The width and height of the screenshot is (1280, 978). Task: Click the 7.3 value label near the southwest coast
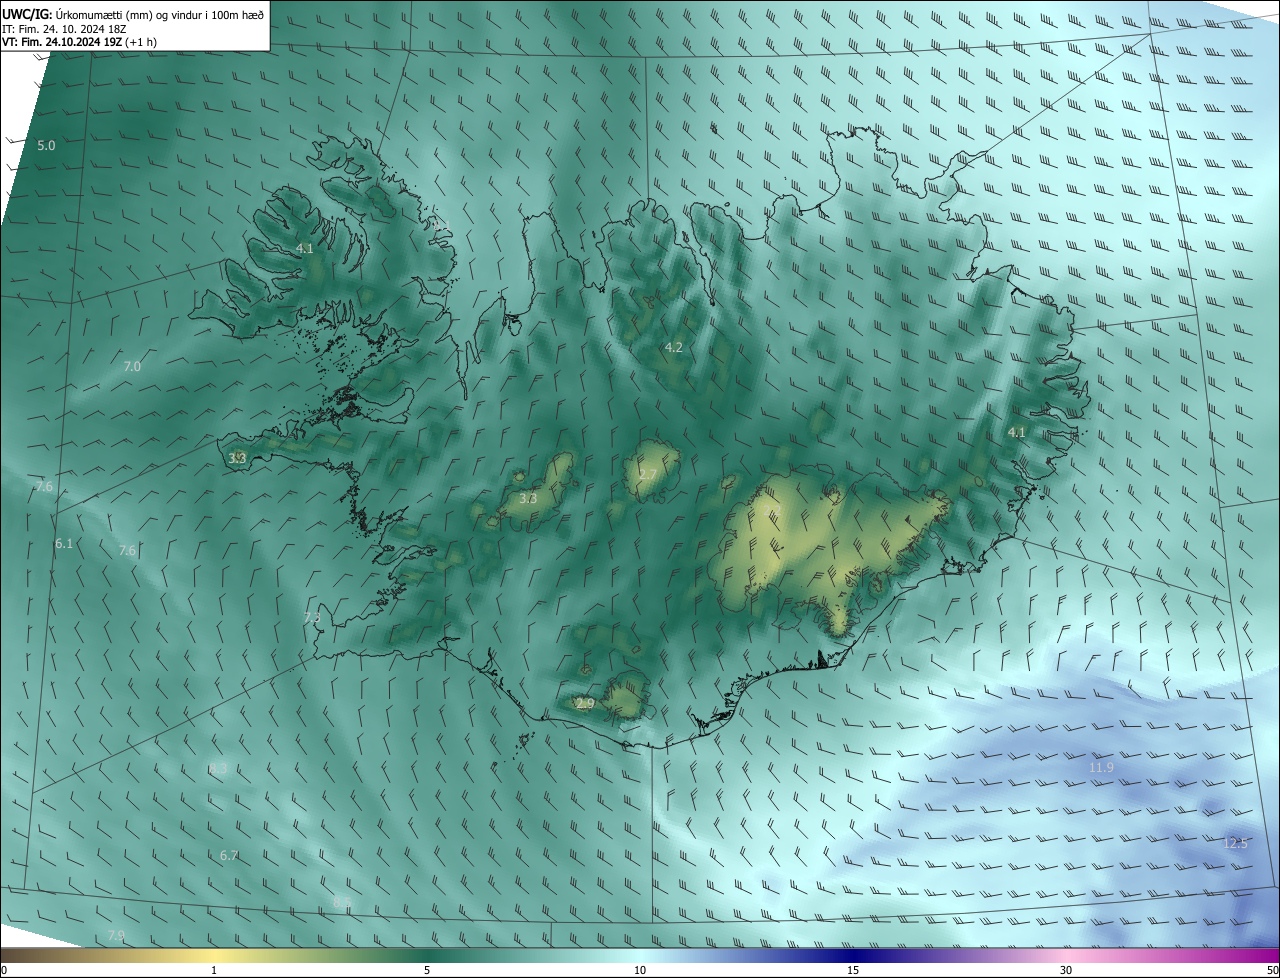coord(312,618)
